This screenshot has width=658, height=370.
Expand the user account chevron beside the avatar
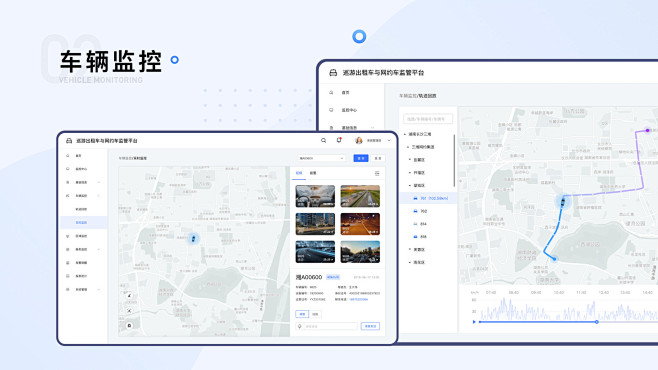click(x=389, y=141)
